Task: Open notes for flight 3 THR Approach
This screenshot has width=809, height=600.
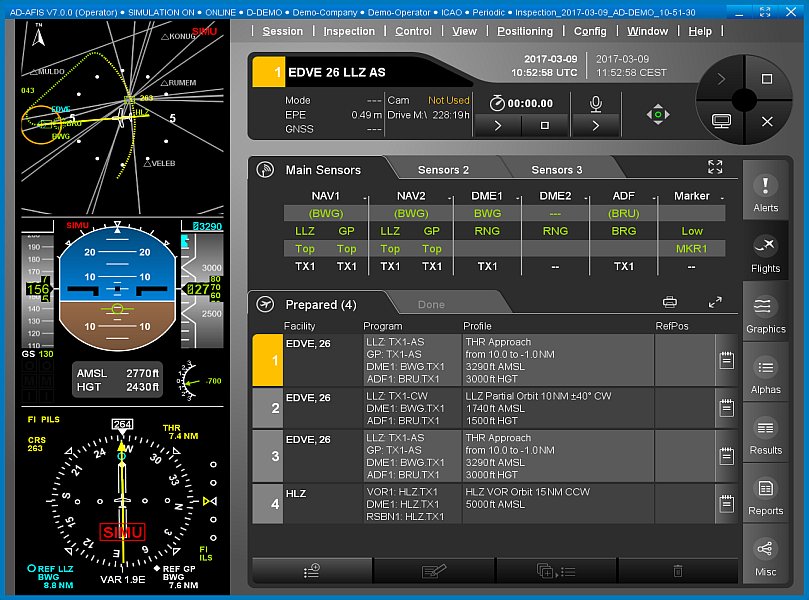Action: coord(726,456)
